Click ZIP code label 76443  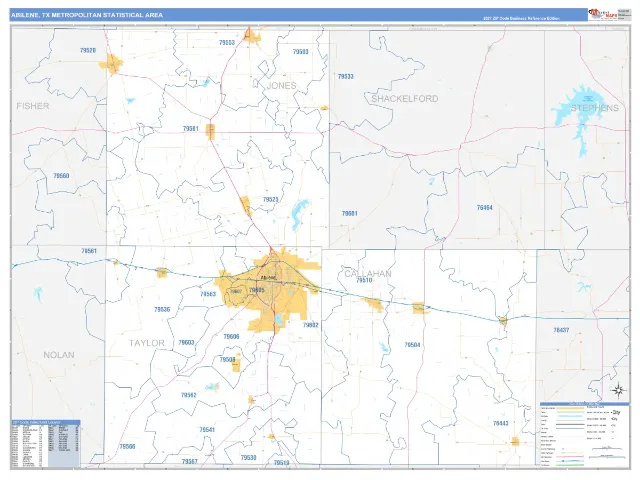click(501, 423)
